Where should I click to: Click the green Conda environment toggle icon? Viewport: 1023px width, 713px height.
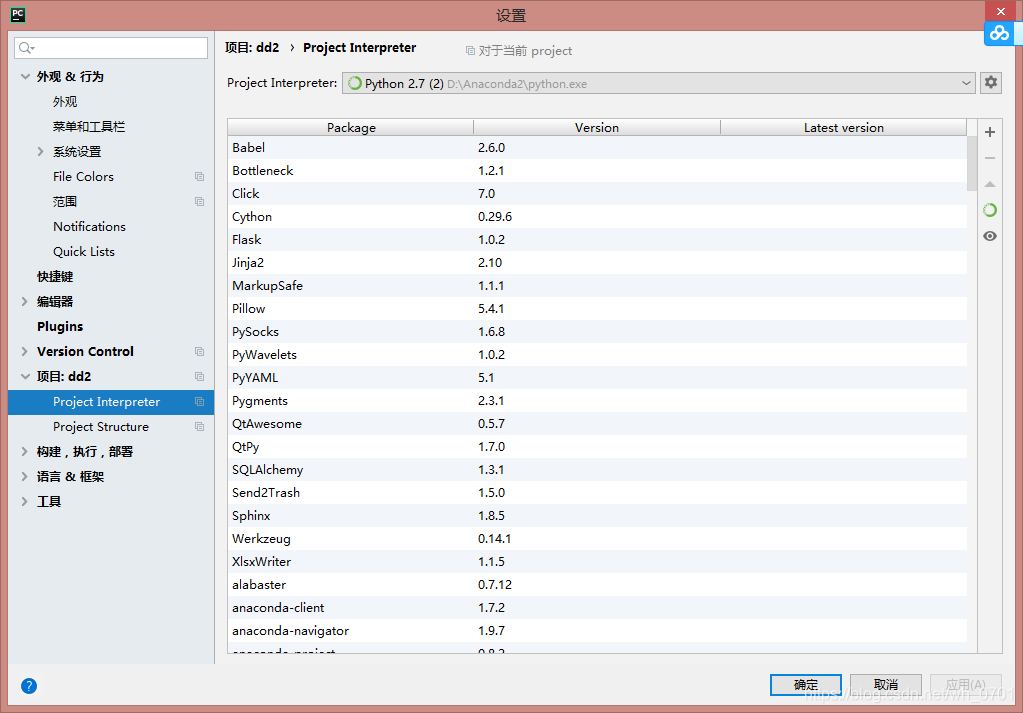[x=990, y=210]
